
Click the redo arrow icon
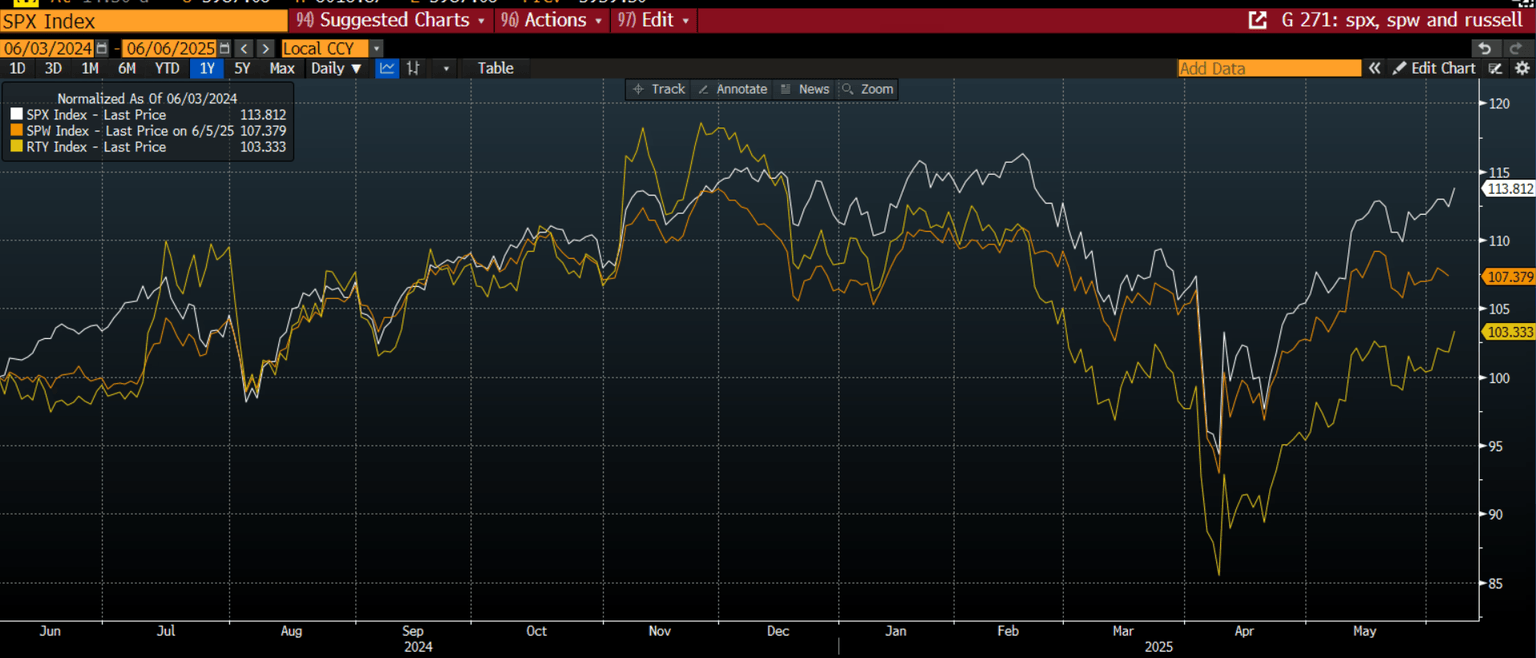tap(1515, 48)
